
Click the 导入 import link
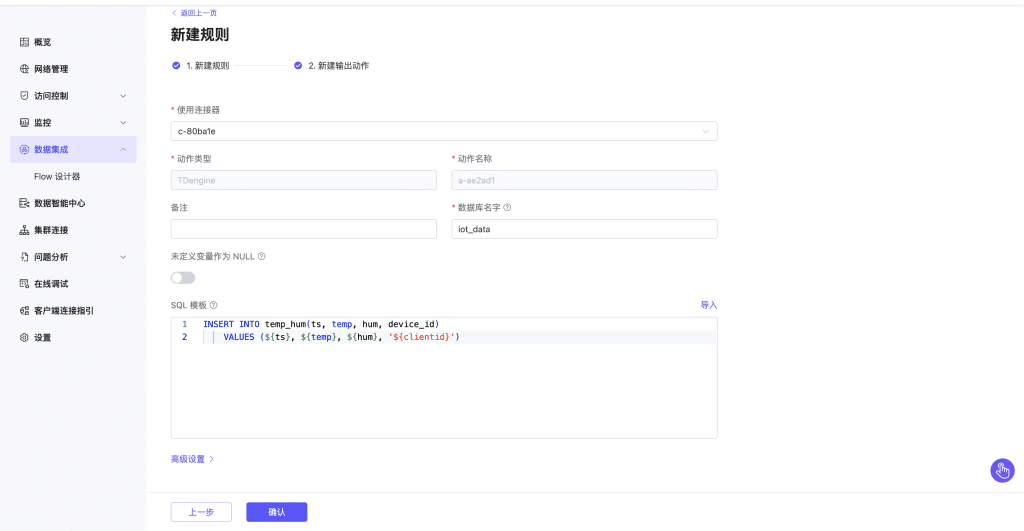pyautogui.click(x=708, y=305)
